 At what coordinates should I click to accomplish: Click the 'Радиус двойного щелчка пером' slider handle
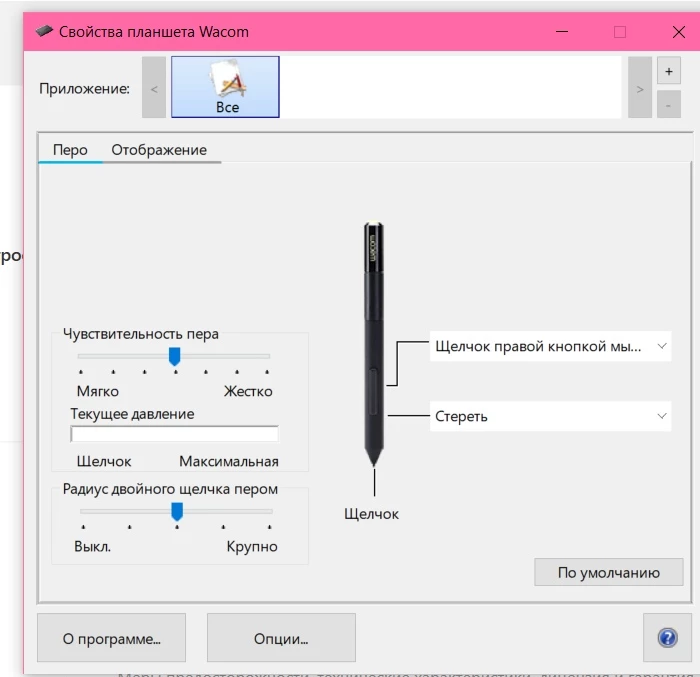(x=177, y=511)
